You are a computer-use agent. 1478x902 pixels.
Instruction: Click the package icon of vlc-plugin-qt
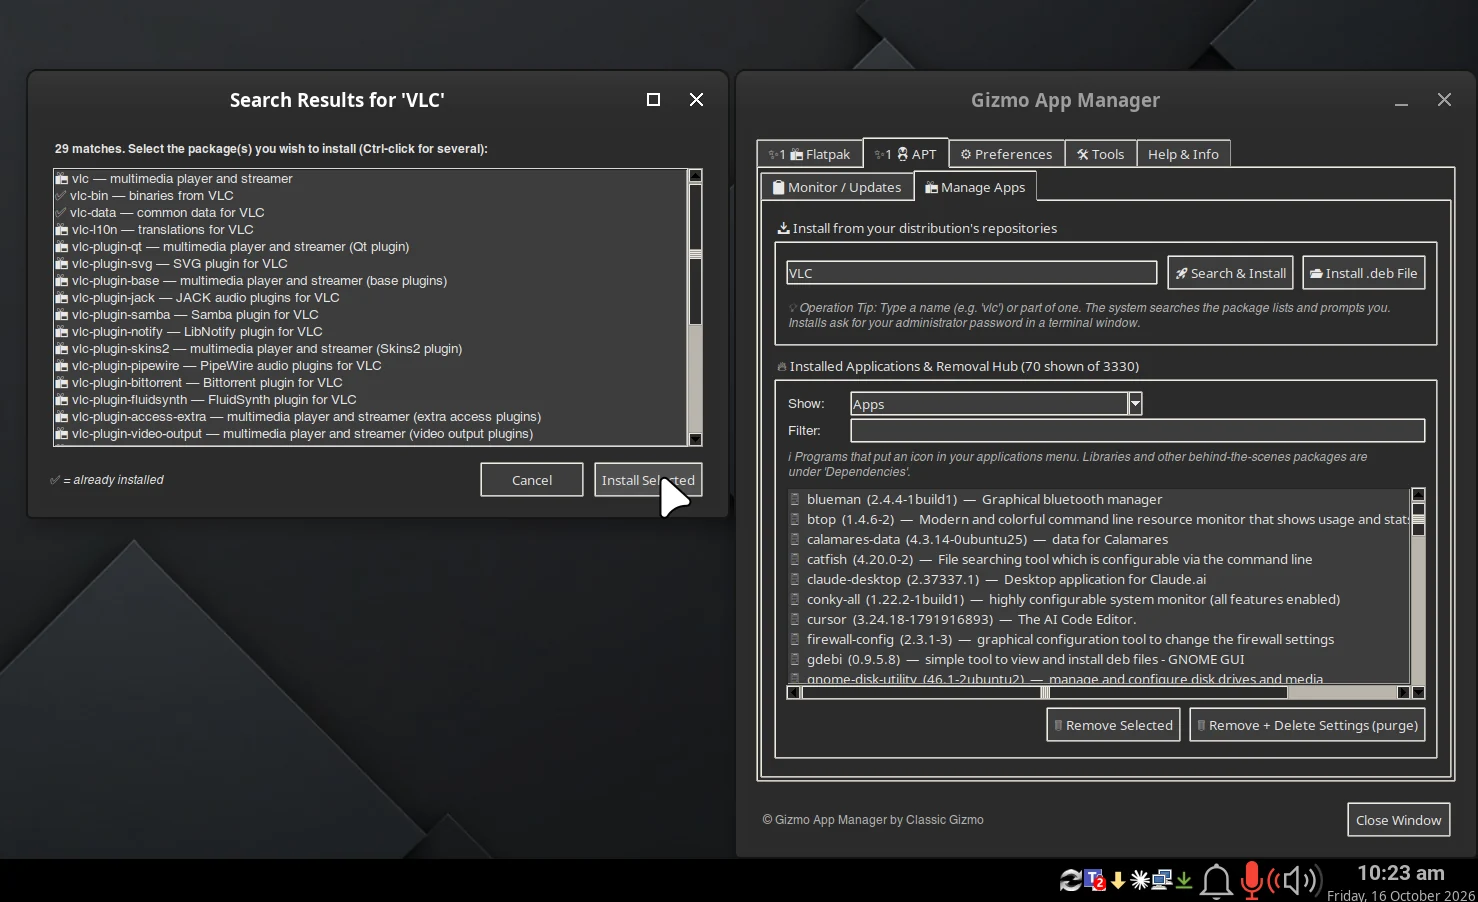point(62,247)
